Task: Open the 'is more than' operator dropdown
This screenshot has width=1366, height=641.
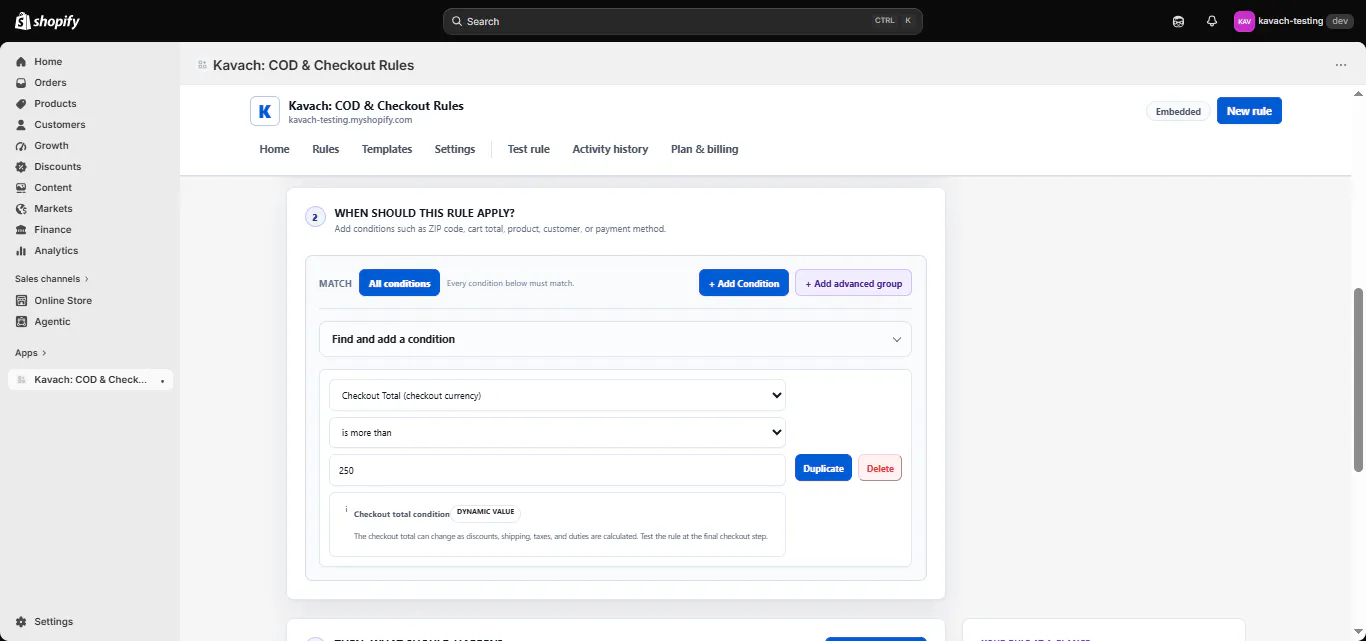Action: coord(557,433)
